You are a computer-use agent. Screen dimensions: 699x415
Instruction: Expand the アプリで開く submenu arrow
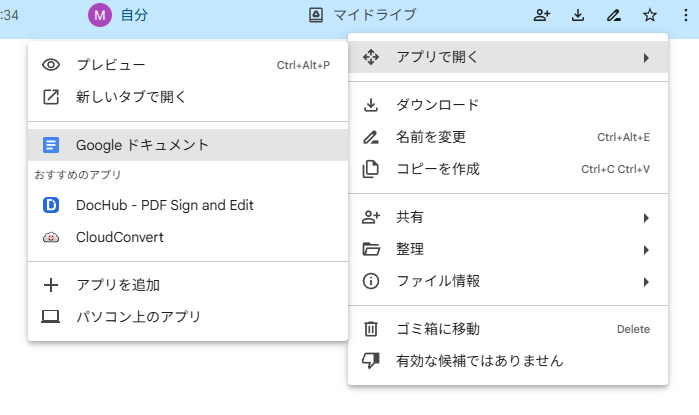coord(646,58)
